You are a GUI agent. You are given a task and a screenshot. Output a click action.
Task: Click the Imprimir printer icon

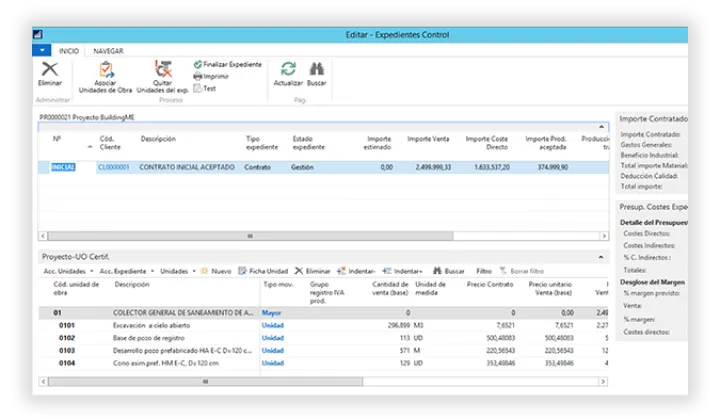tap(198, 76)
